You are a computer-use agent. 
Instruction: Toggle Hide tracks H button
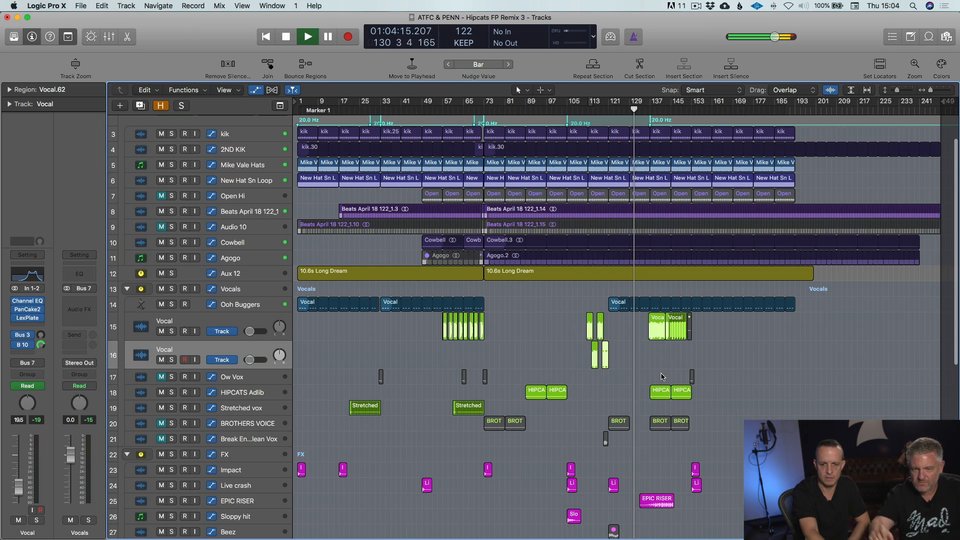pyautogui.click(x=160, y=105)
